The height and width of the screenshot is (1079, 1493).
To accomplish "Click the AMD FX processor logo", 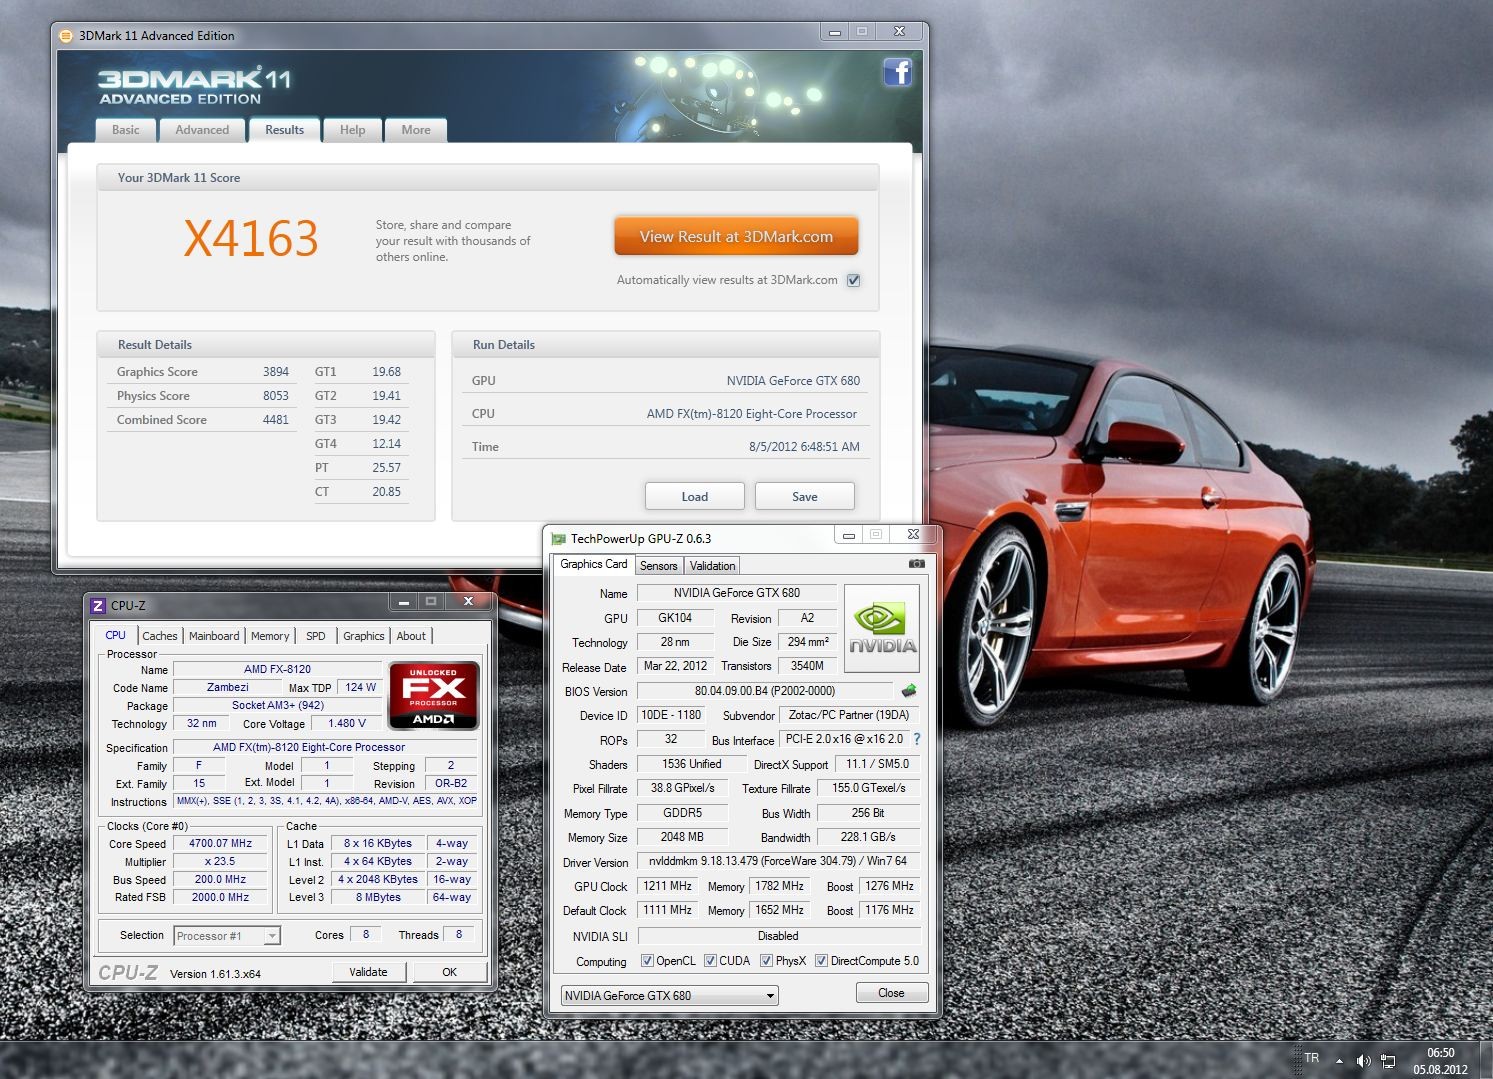I will pos(434,694).
